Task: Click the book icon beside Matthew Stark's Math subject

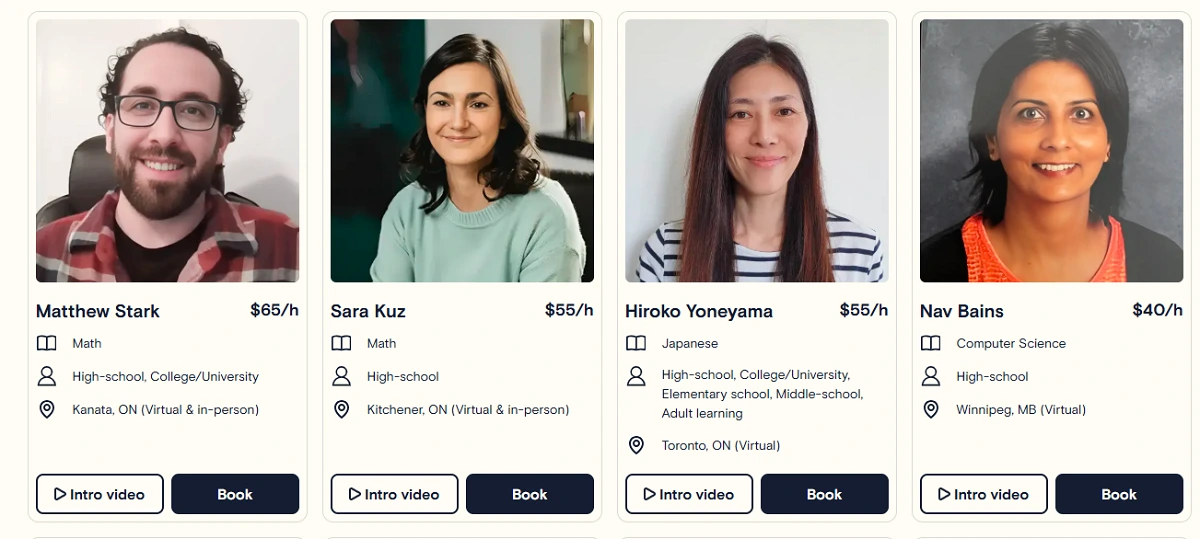Action: click(x=46, y=343)
